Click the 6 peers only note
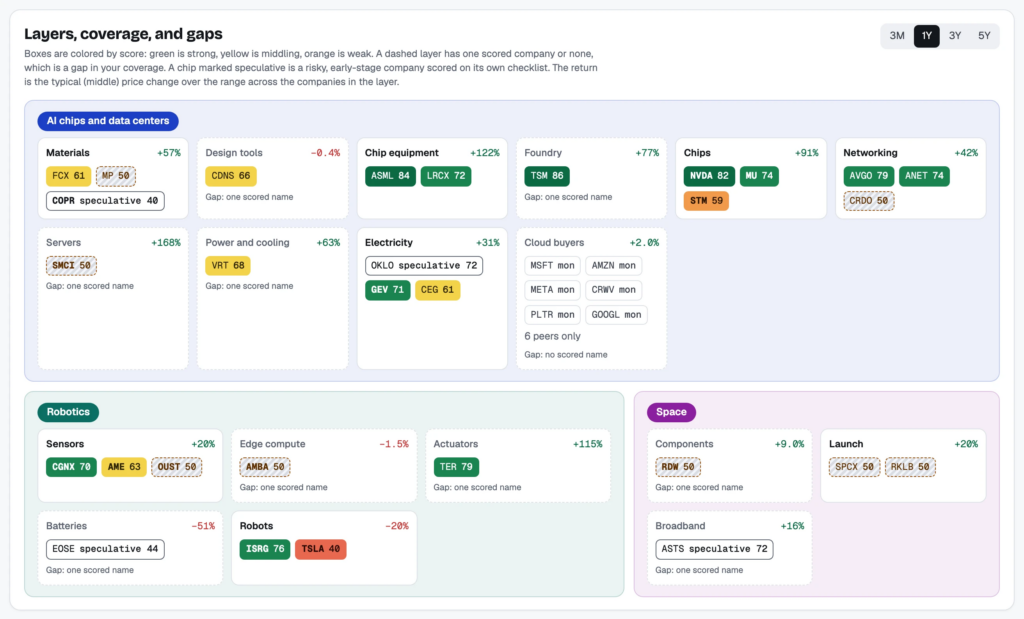Image resolution: width=1024 pixels, height=619 pixels. 552,336
